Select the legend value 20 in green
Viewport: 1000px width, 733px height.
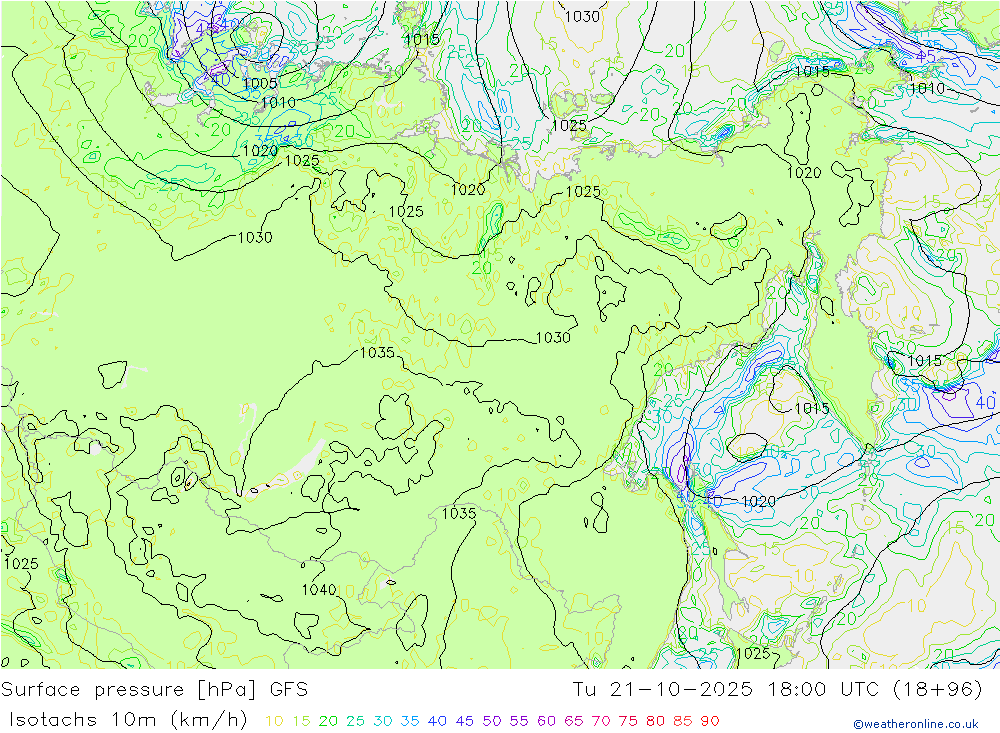pos(328,722)
